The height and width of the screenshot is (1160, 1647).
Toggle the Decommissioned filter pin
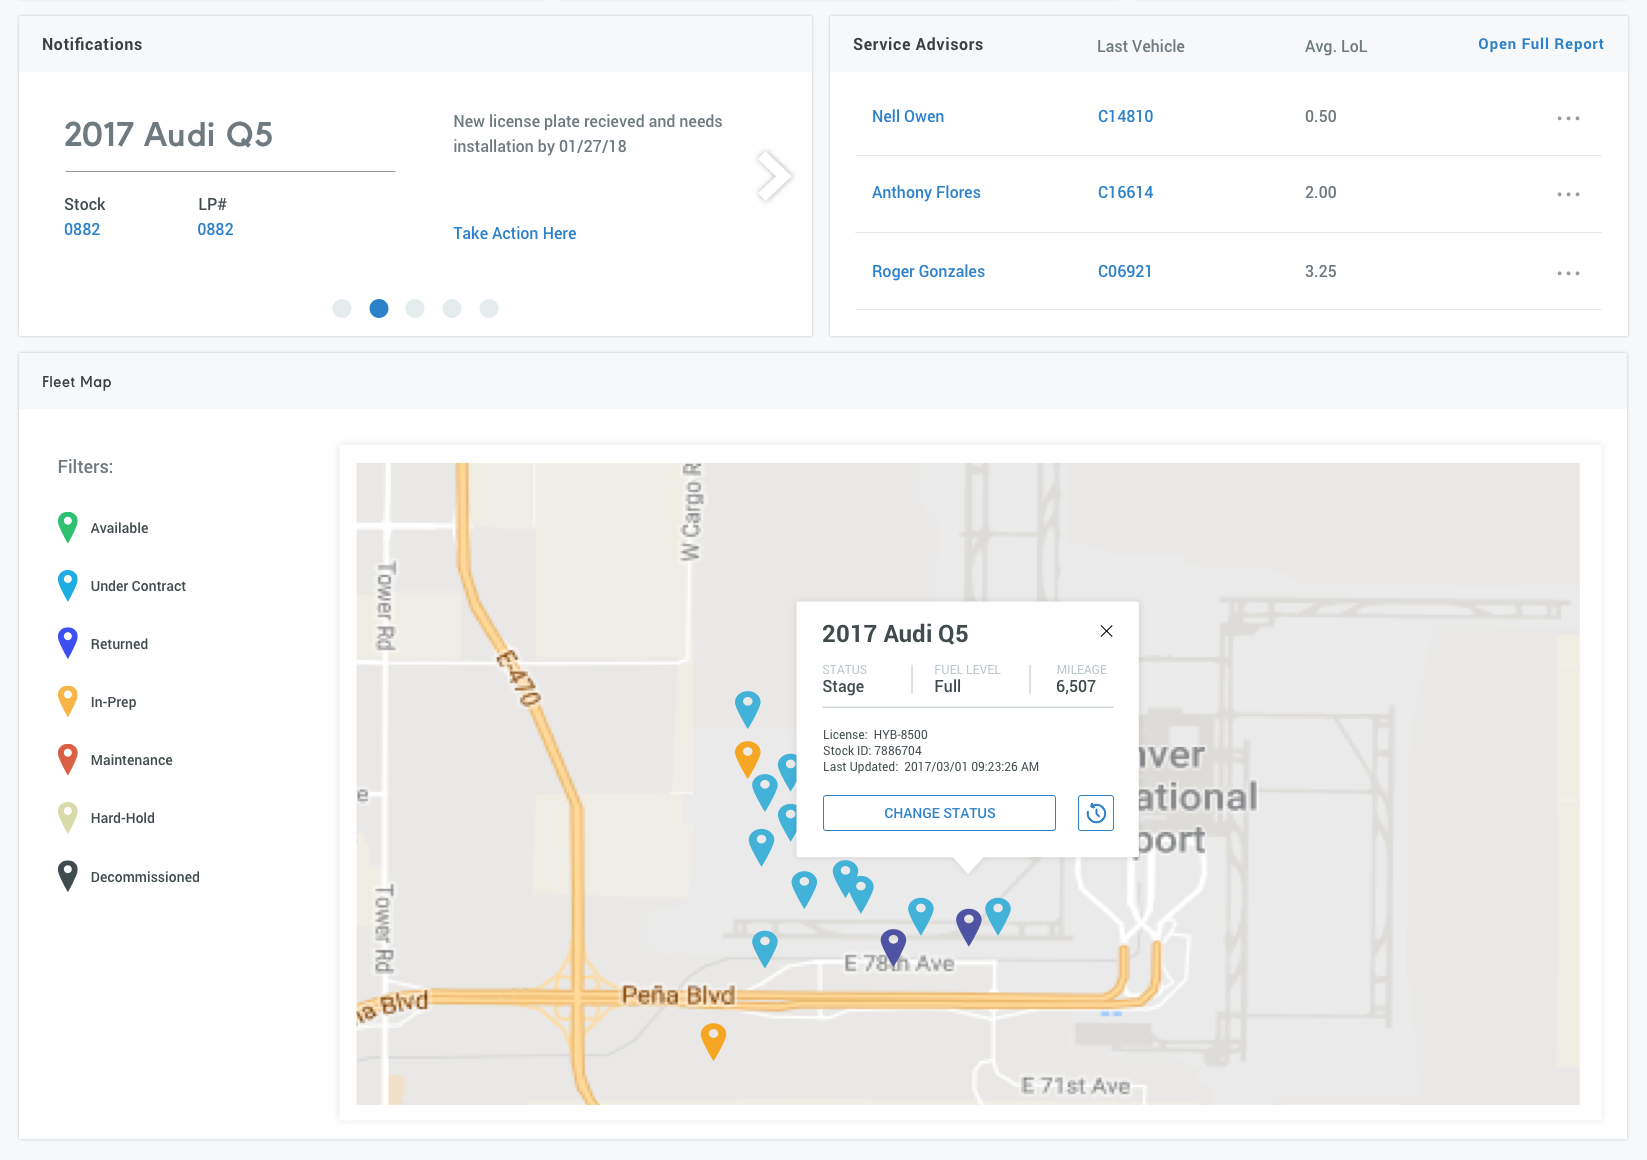click(68, 876)
